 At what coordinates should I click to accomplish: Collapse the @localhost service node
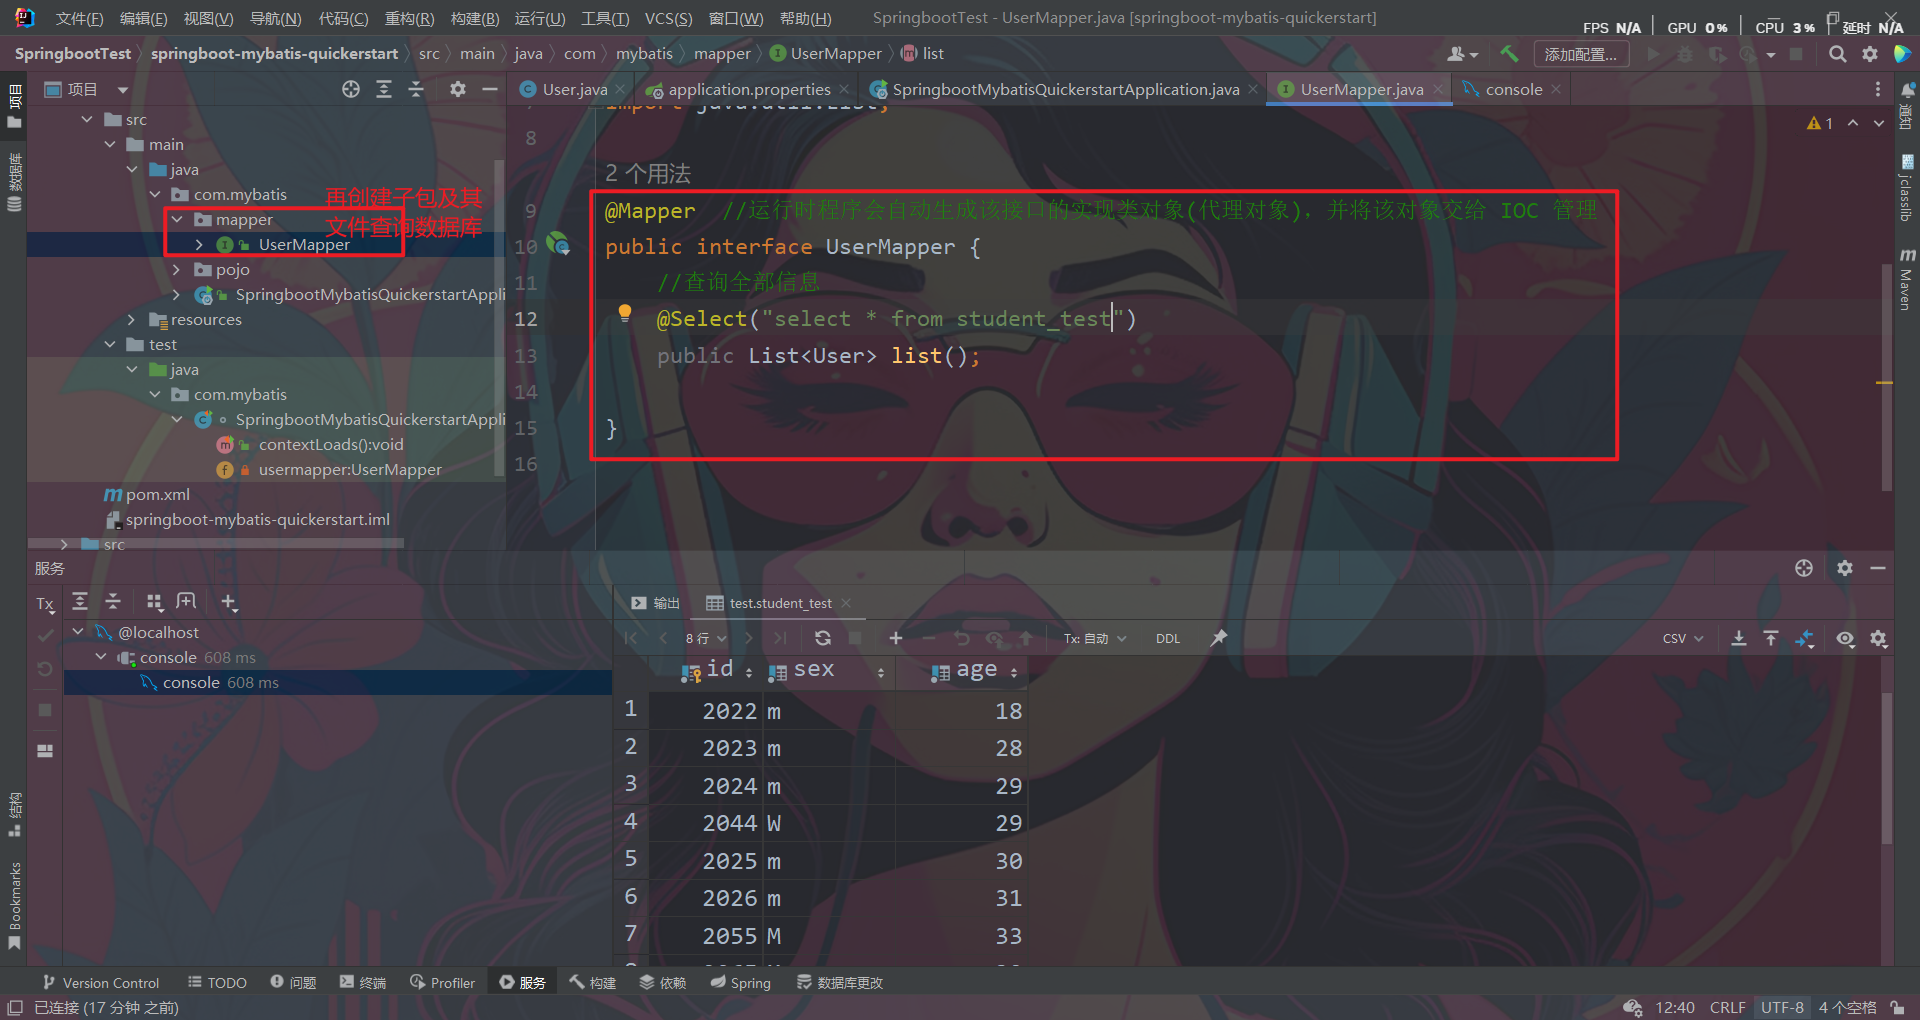78,632
